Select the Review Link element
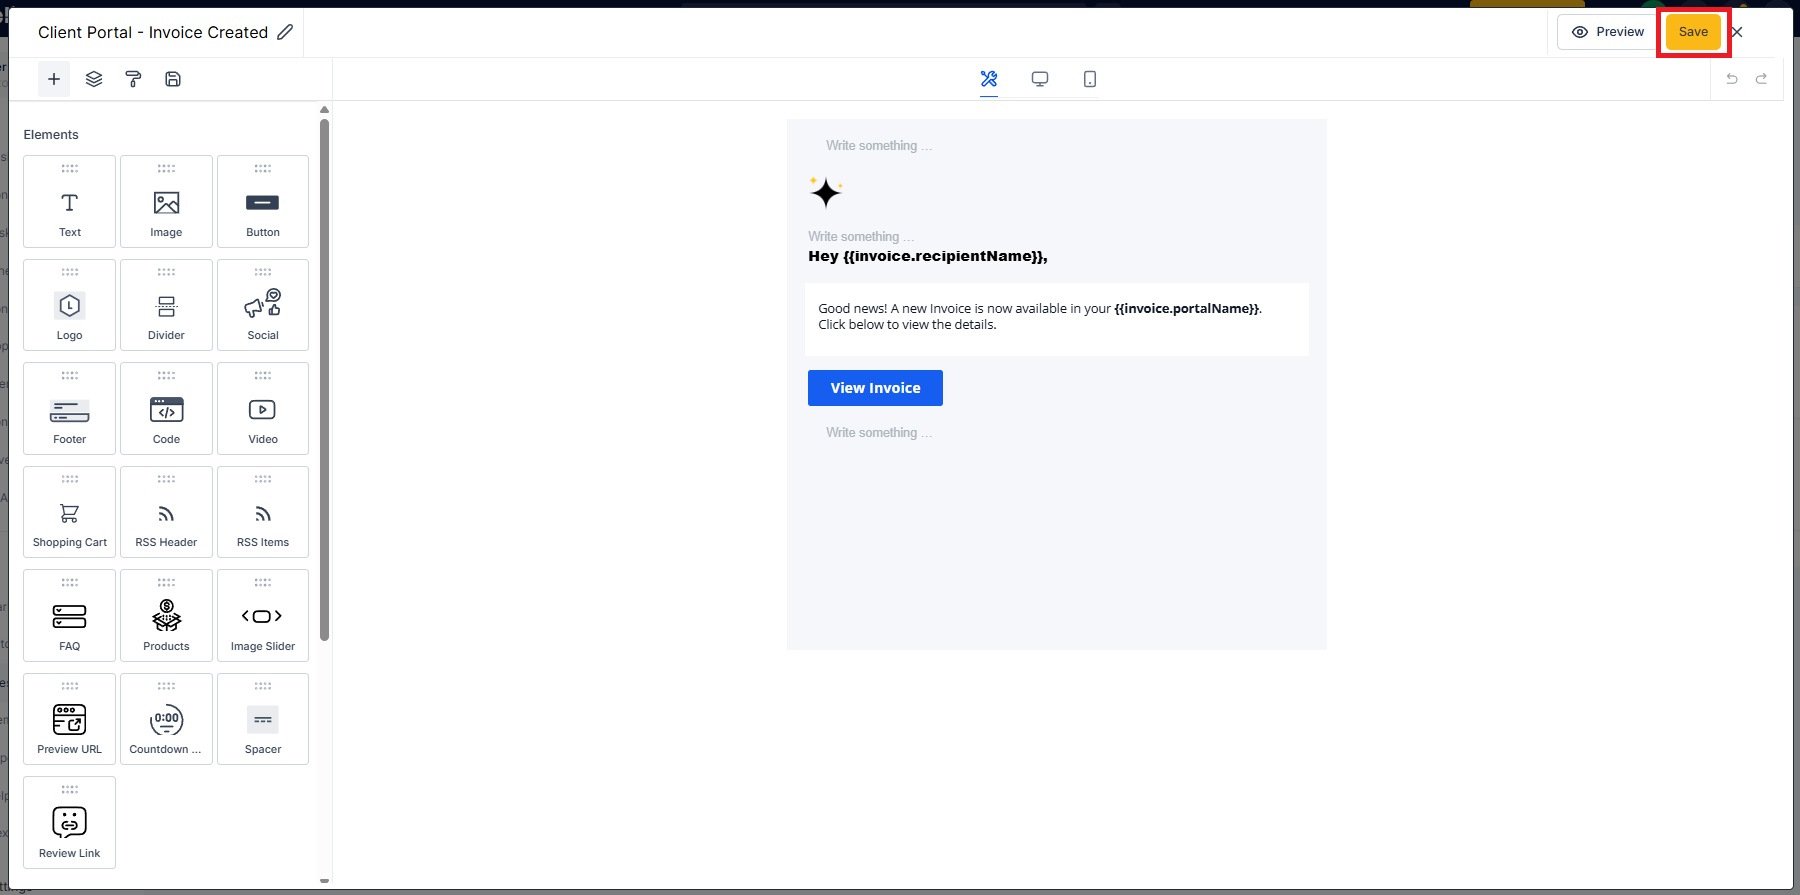The image size is (1800, 895). pos(70,822)
